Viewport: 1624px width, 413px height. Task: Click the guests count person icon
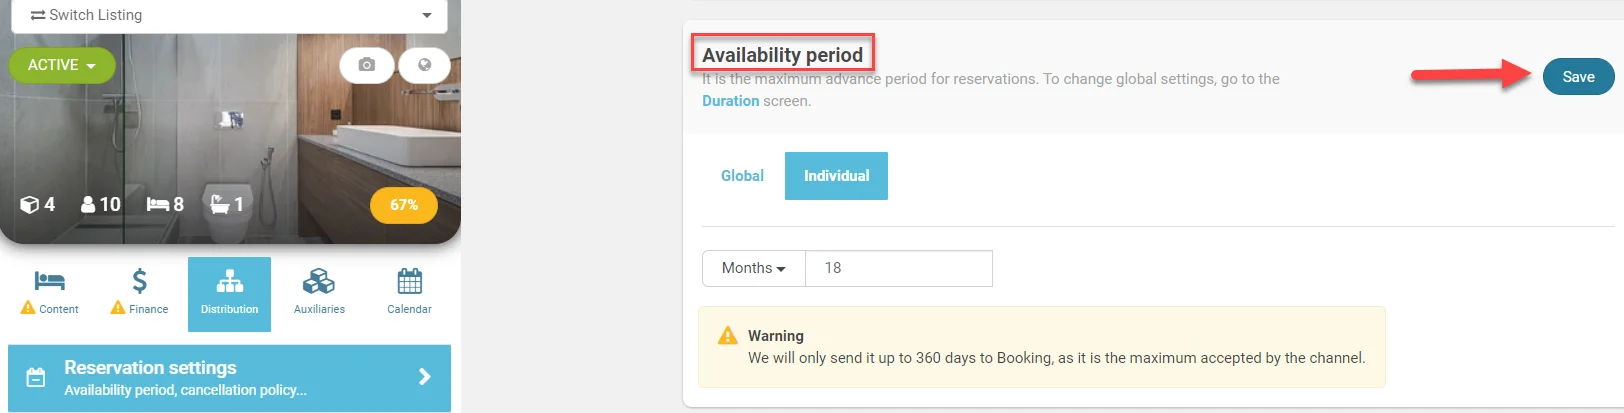pos(89,204)
